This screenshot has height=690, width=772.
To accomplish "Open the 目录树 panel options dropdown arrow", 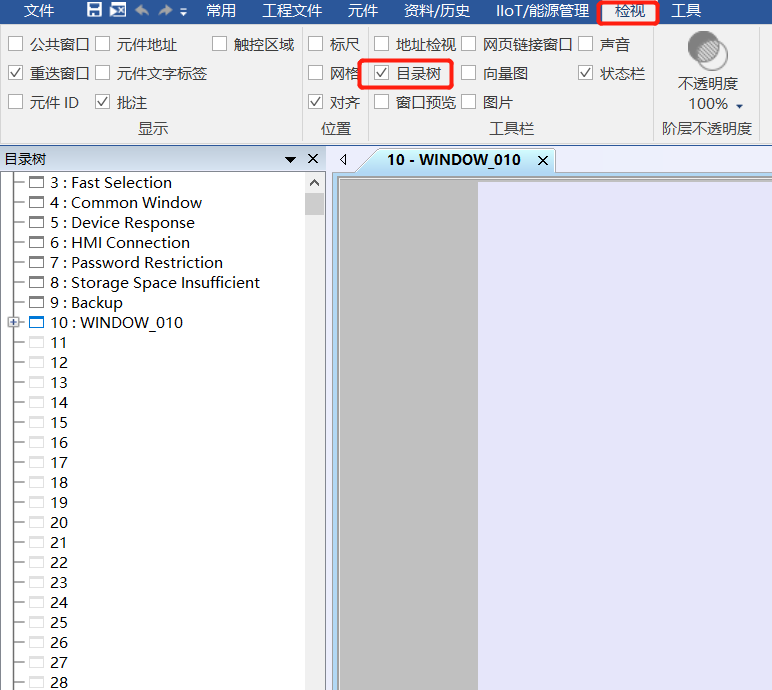I will (290, 159).
